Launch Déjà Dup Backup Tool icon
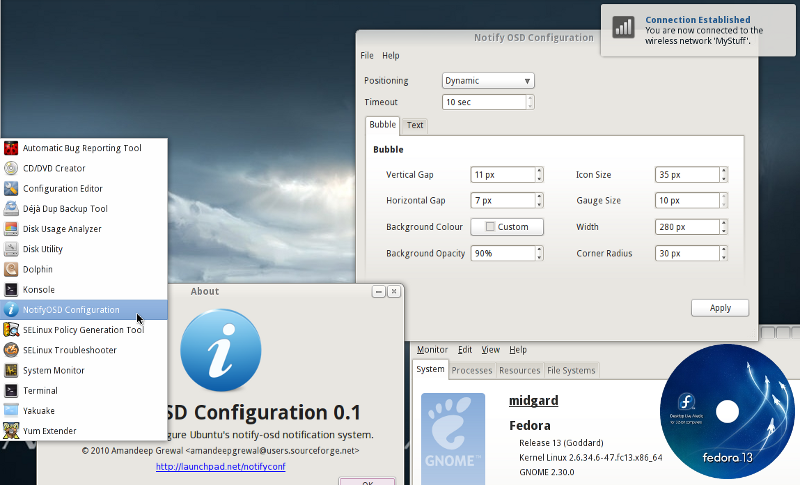The height and width of the screenshot is (485, 800). coord(11,209)
